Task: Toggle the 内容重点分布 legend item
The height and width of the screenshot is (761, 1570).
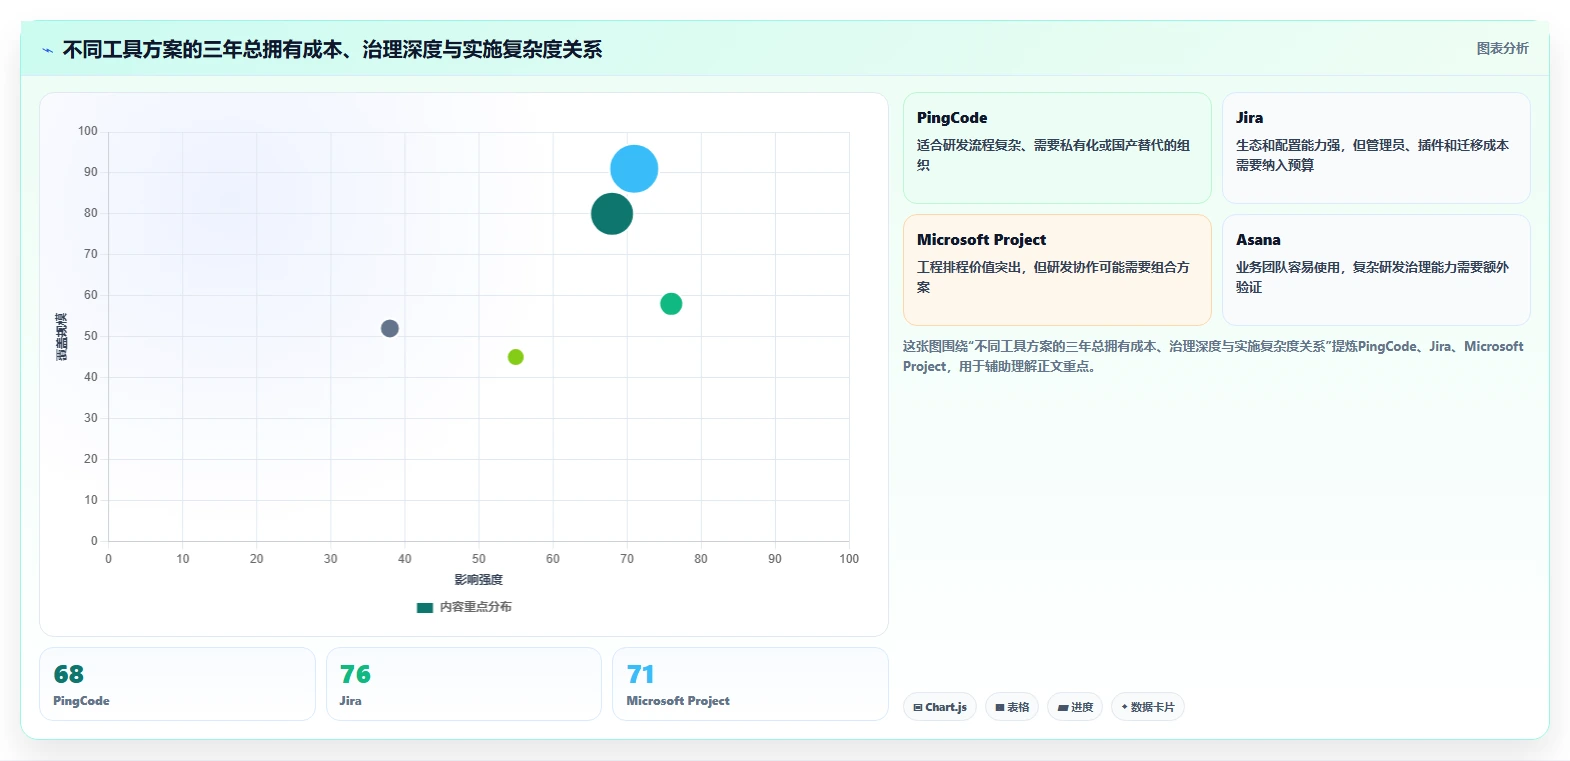Action: click(x=464, y=607)
